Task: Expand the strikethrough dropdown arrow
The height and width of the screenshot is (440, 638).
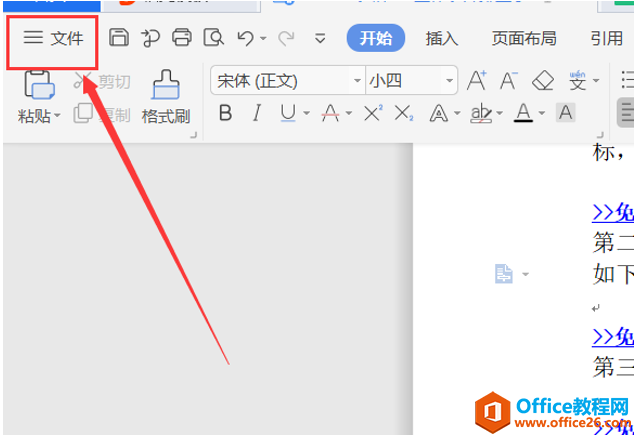Action: click(349, 113)
